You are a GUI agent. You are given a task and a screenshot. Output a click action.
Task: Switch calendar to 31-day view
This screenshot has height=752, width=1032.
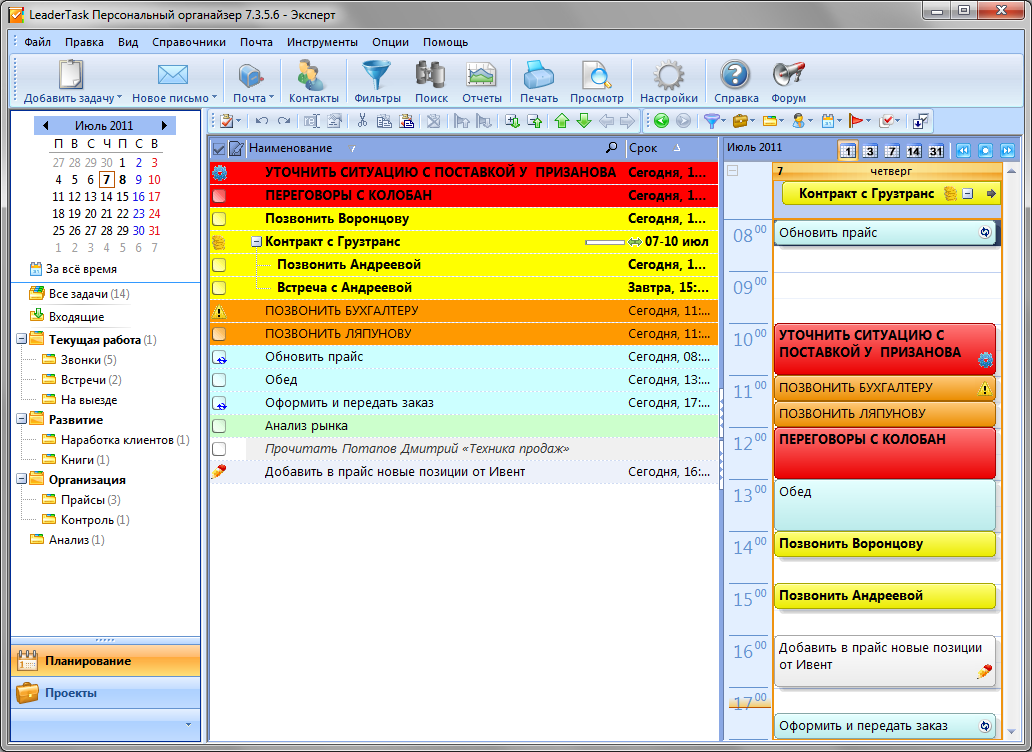tap(936, 151)
